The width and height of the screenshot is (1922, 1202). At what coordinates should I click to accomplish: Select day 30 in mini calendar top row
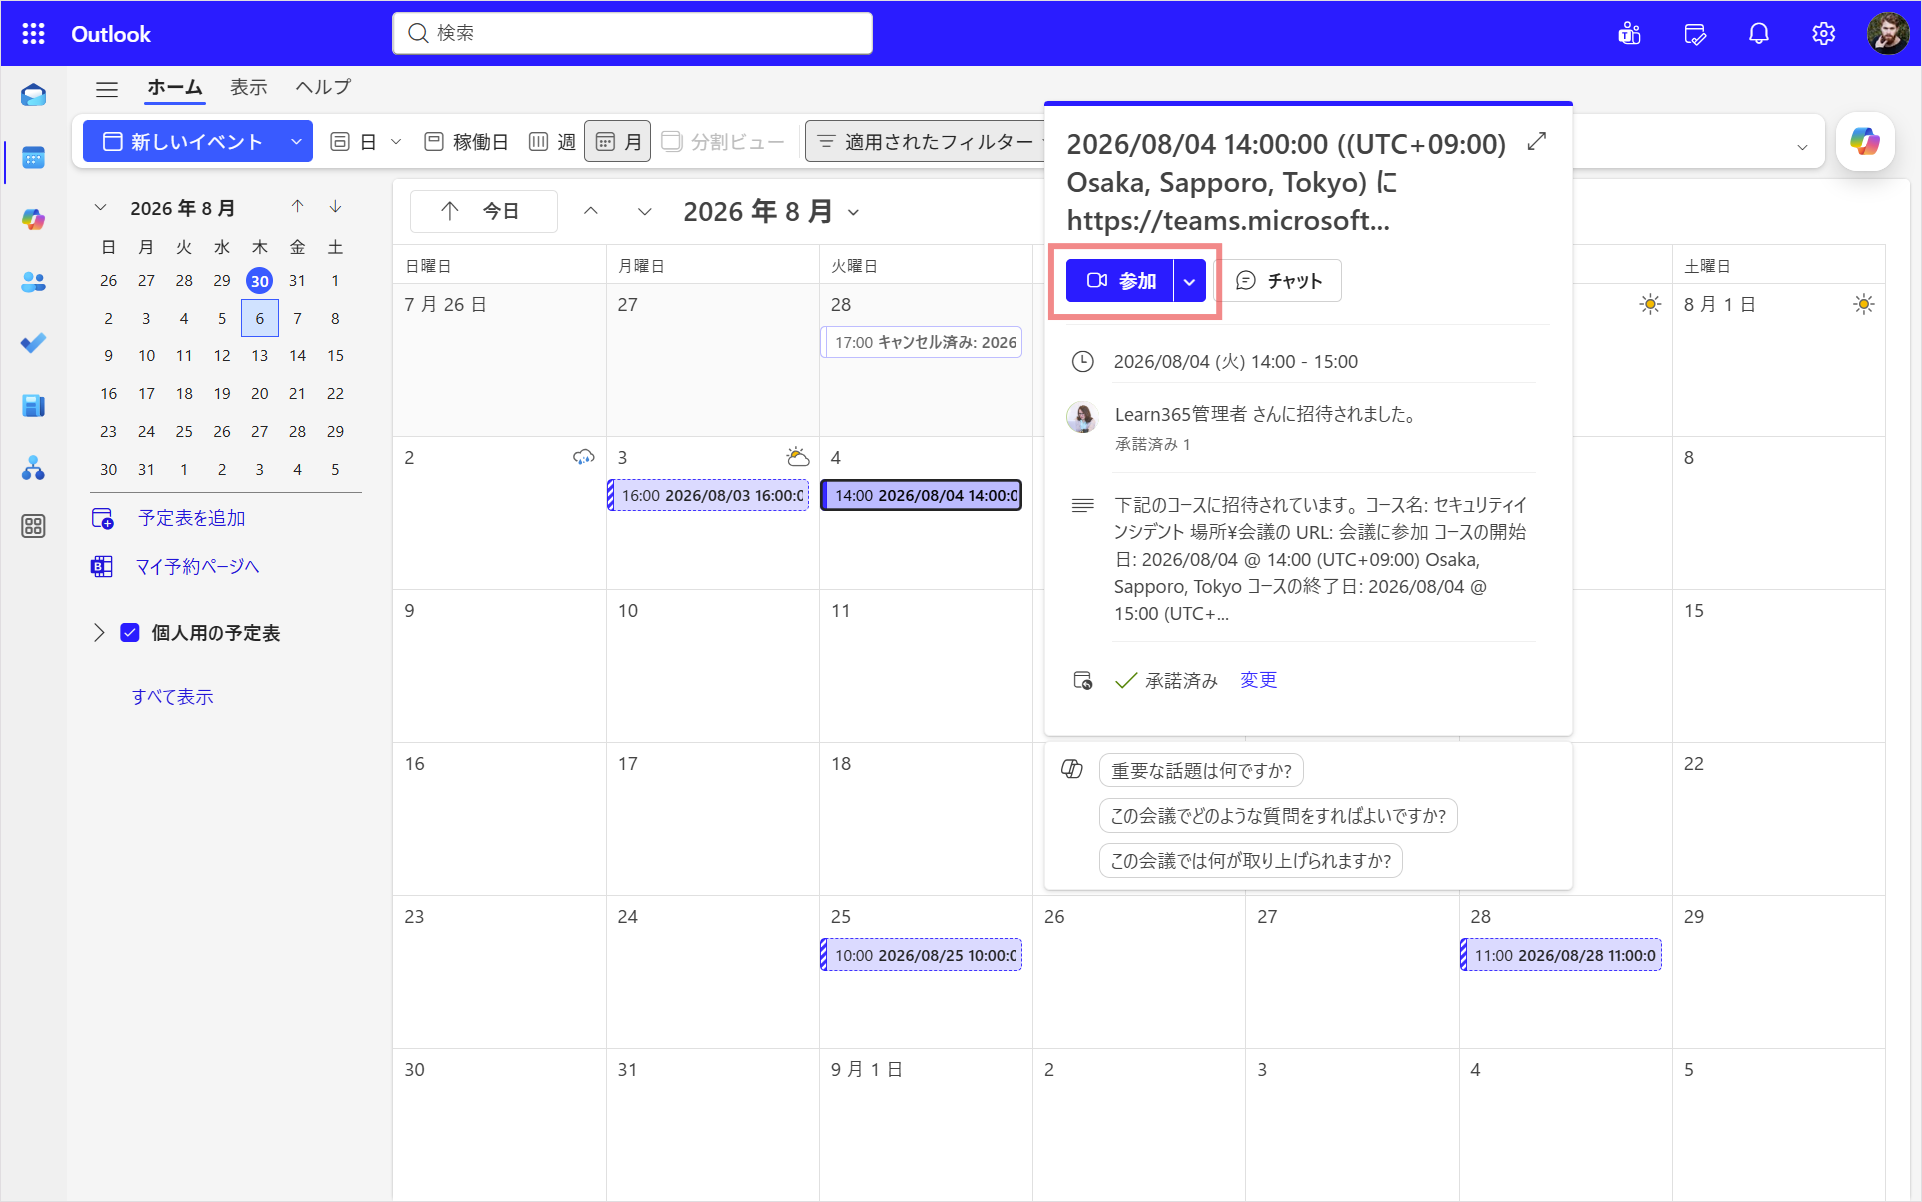click(x=259, y=281)
